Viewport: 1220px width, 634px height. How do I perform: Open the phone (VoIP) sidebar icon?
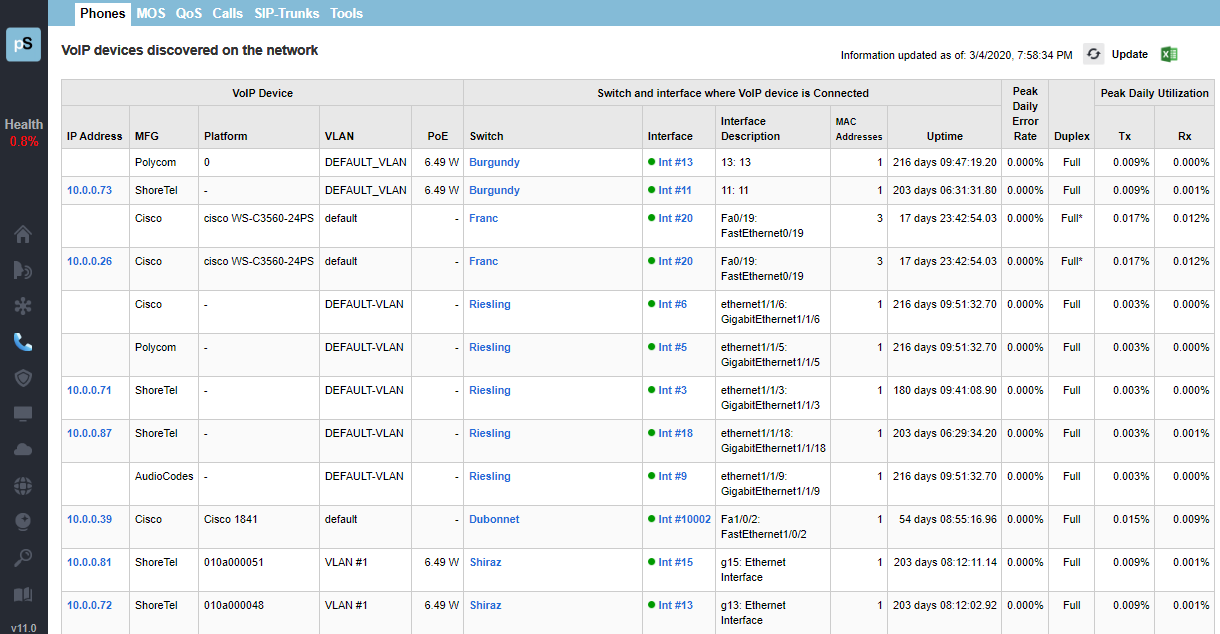coord(23,342)
